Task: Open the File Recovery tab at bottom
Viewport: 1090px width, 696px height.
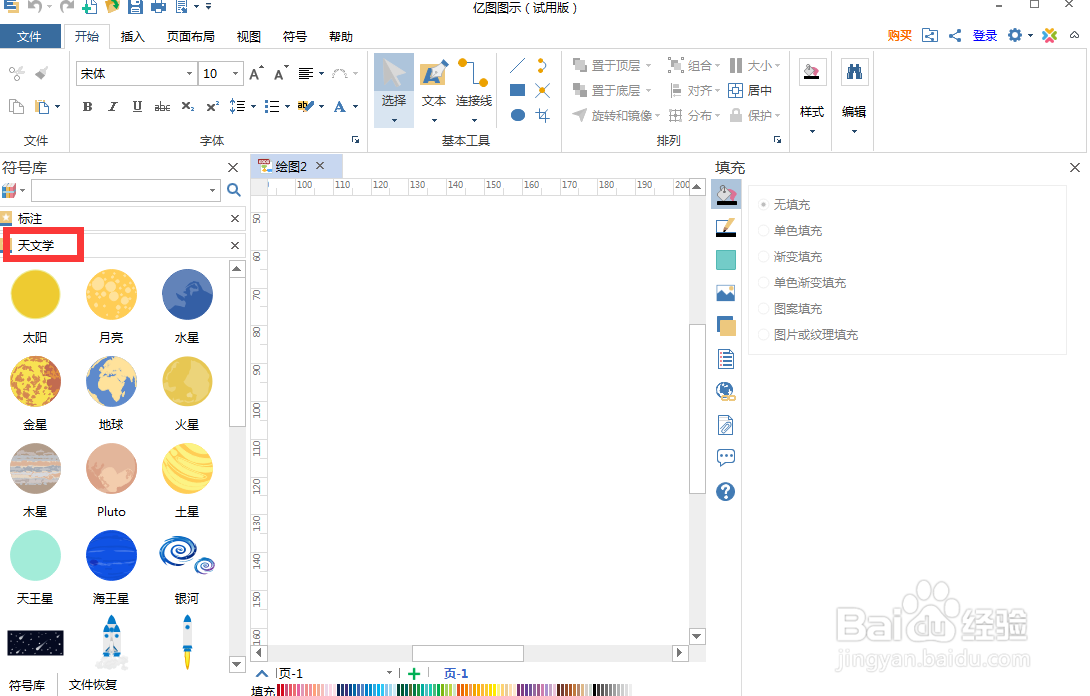Action: click(92, 685)
